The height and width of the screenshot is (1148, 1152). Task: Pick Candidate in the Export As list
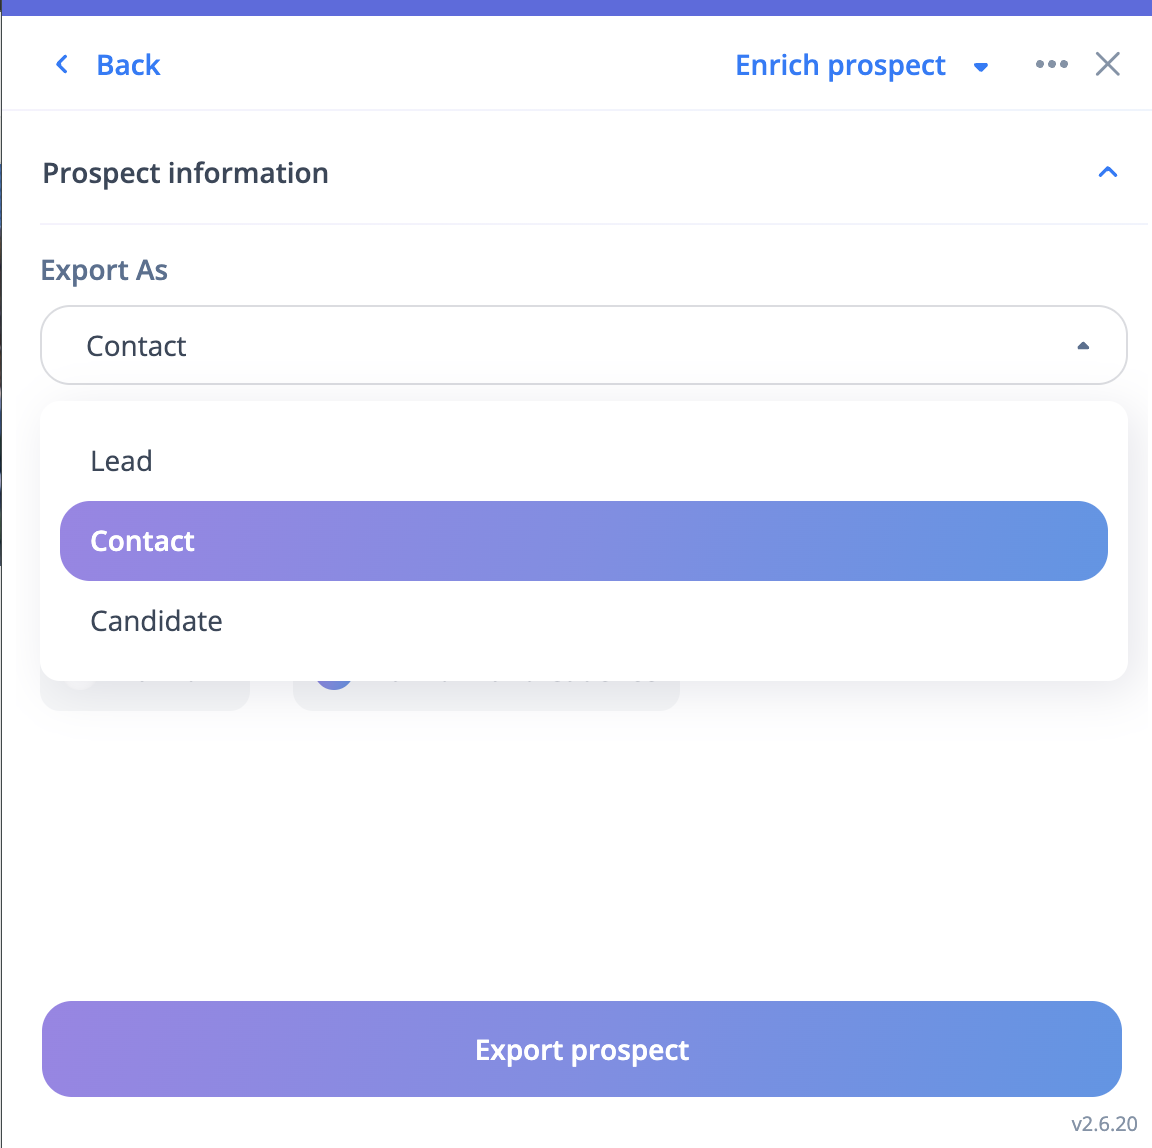[157, 621]
